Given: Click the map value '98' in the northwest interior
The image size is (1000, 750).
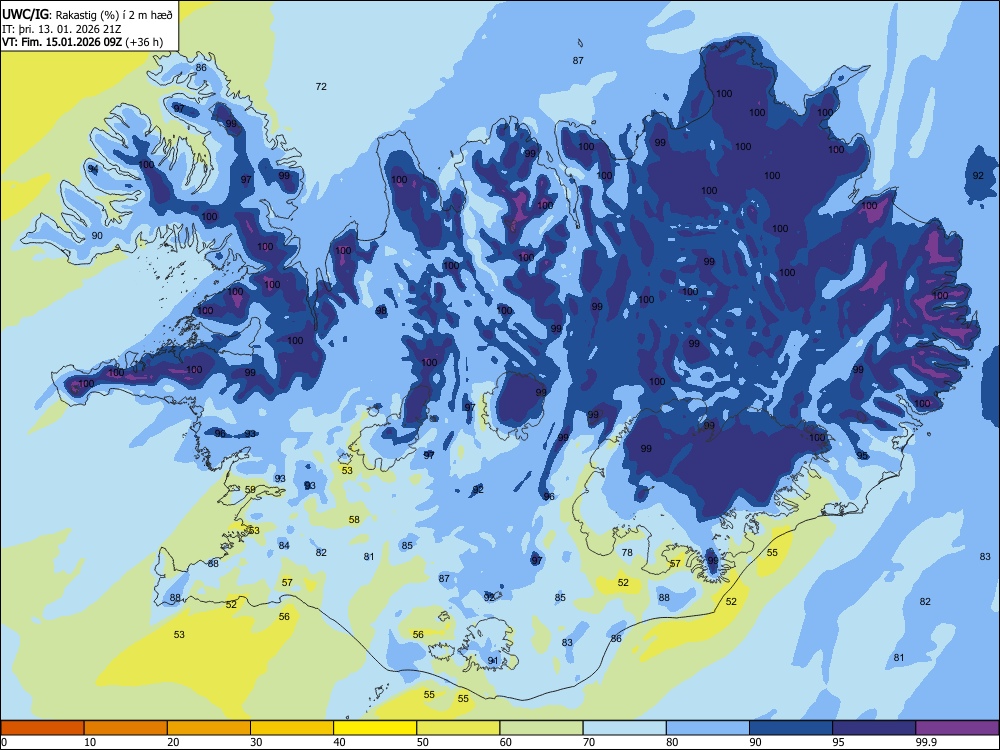Looking at the screenshot, I should 381,311.
